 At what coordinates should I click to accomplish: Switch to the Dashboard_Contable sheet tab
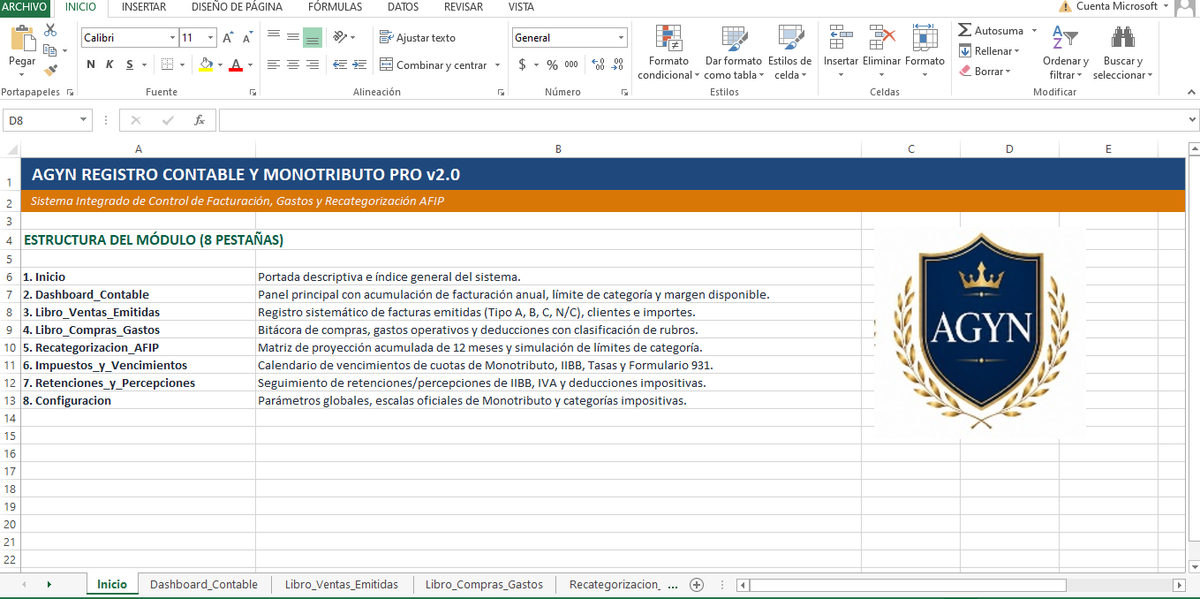[x=204, y=584]
